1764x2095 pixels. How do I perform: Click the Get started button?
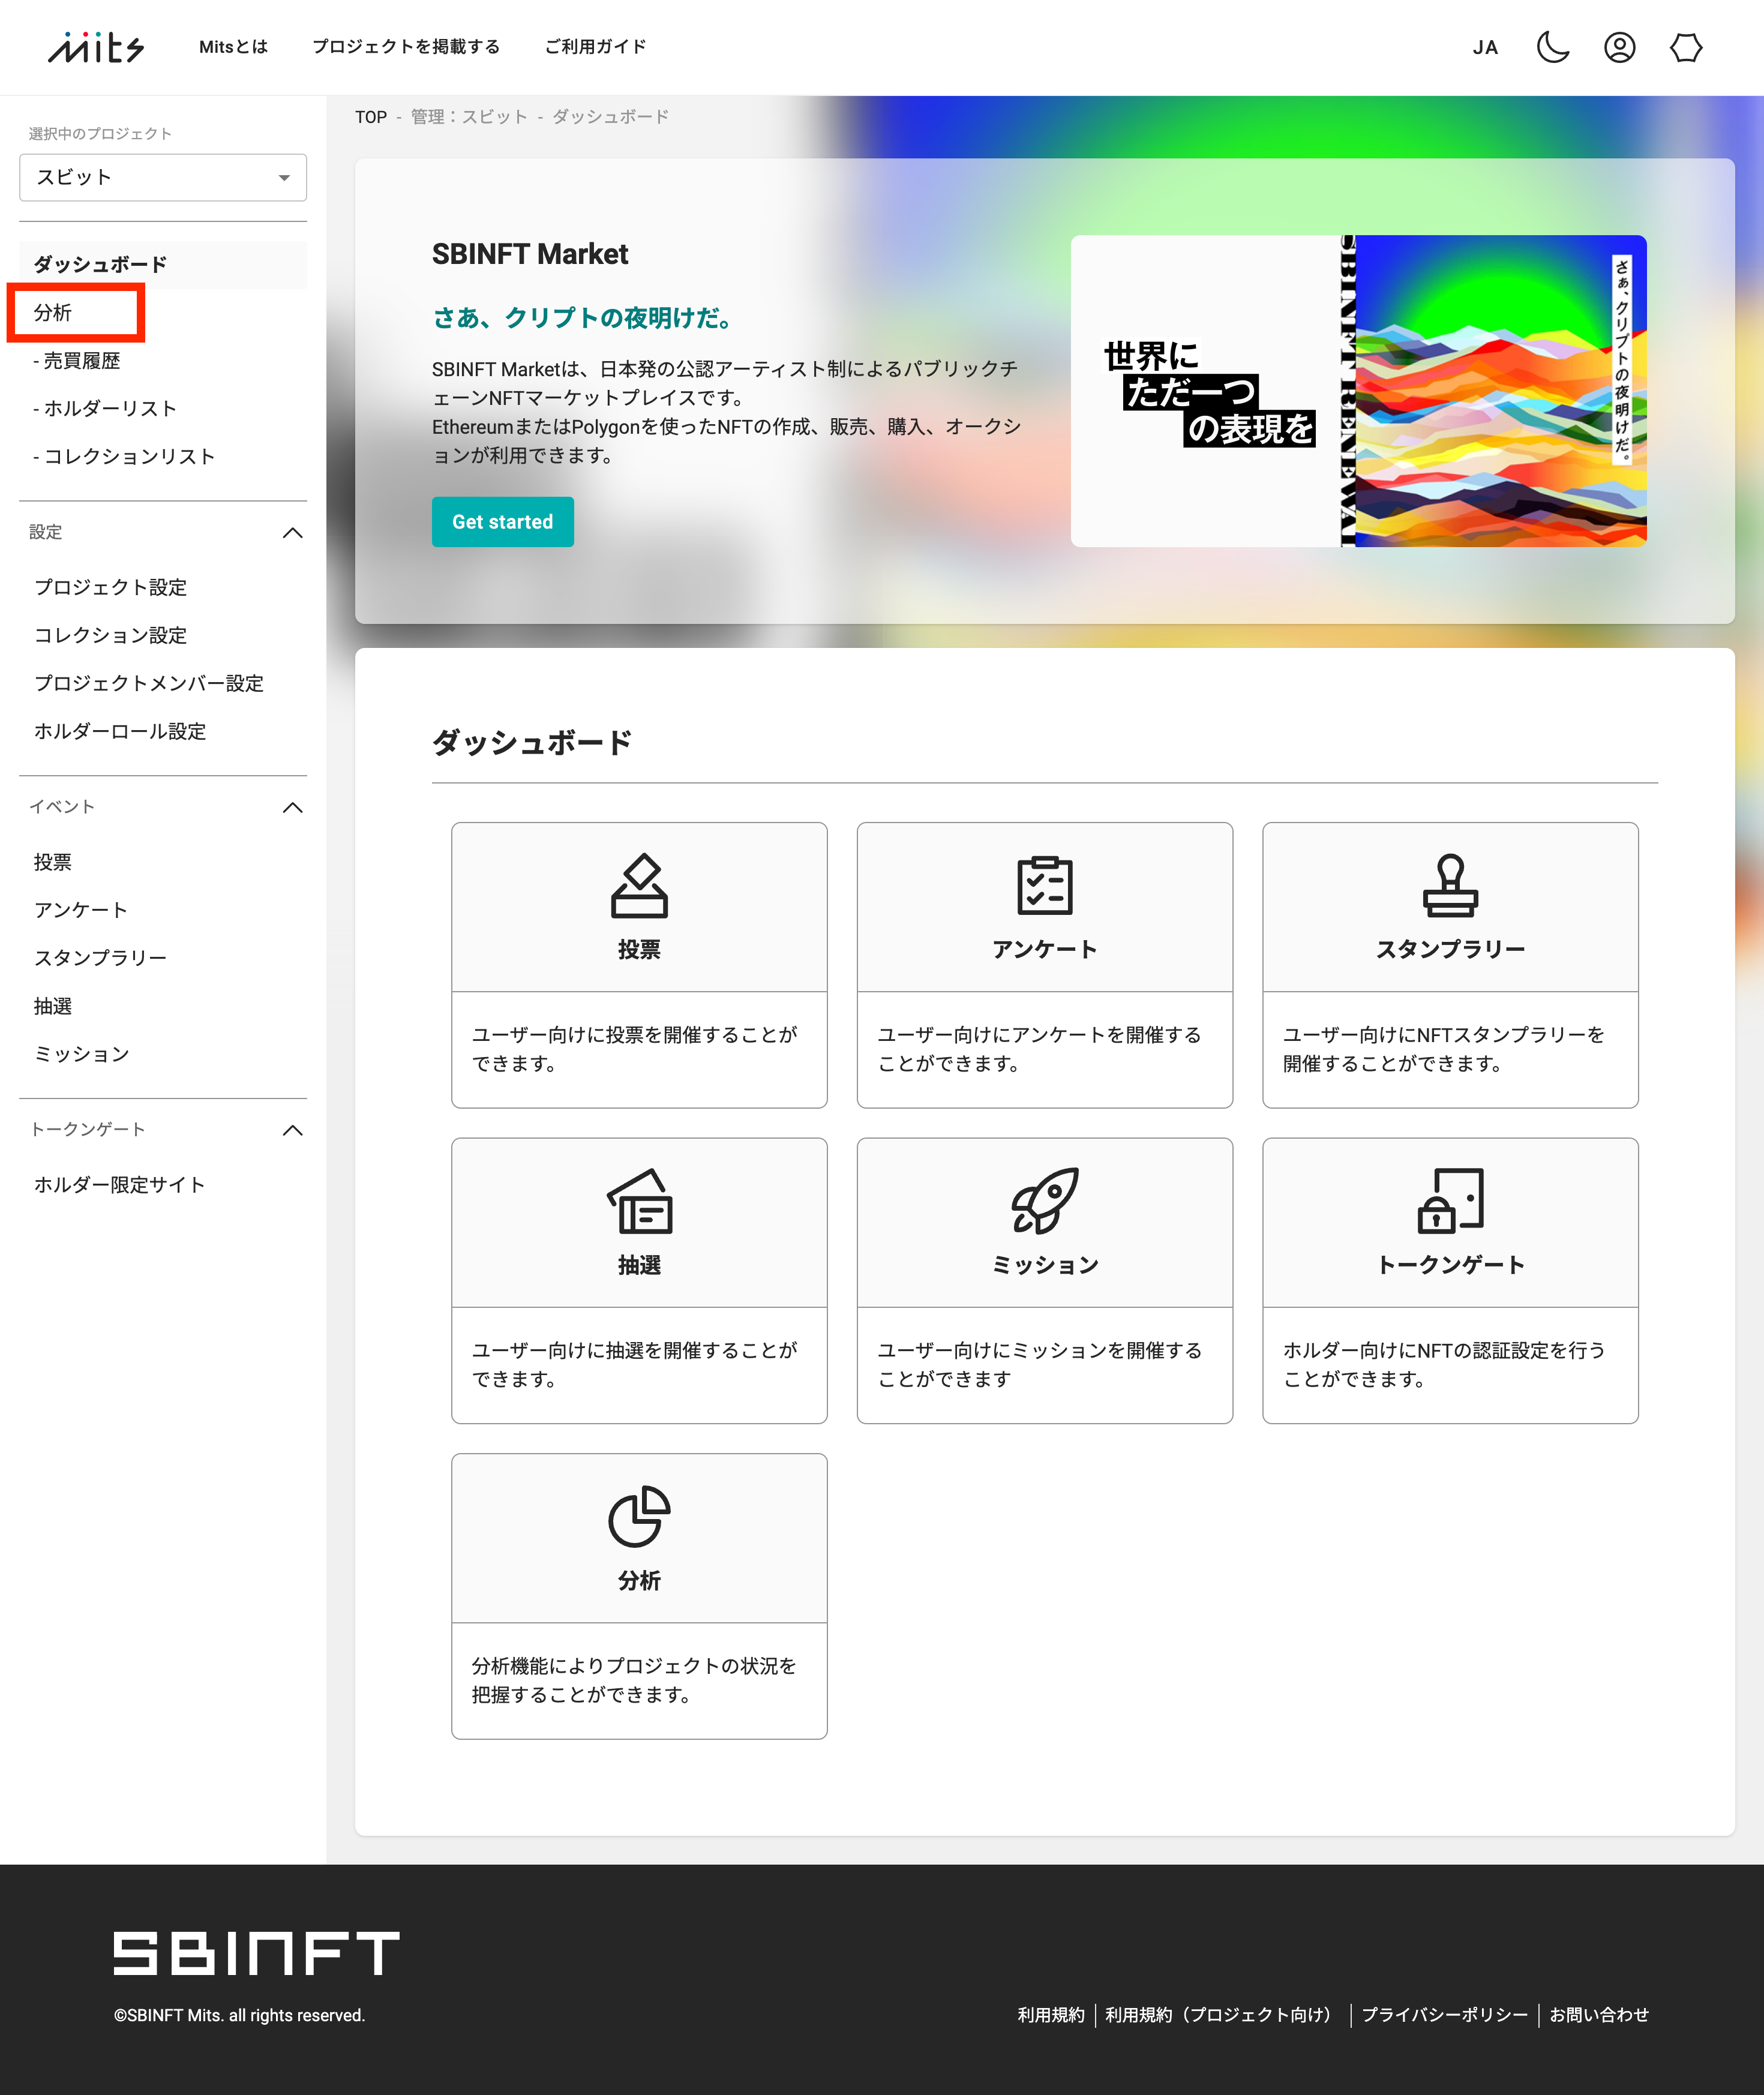503,522
